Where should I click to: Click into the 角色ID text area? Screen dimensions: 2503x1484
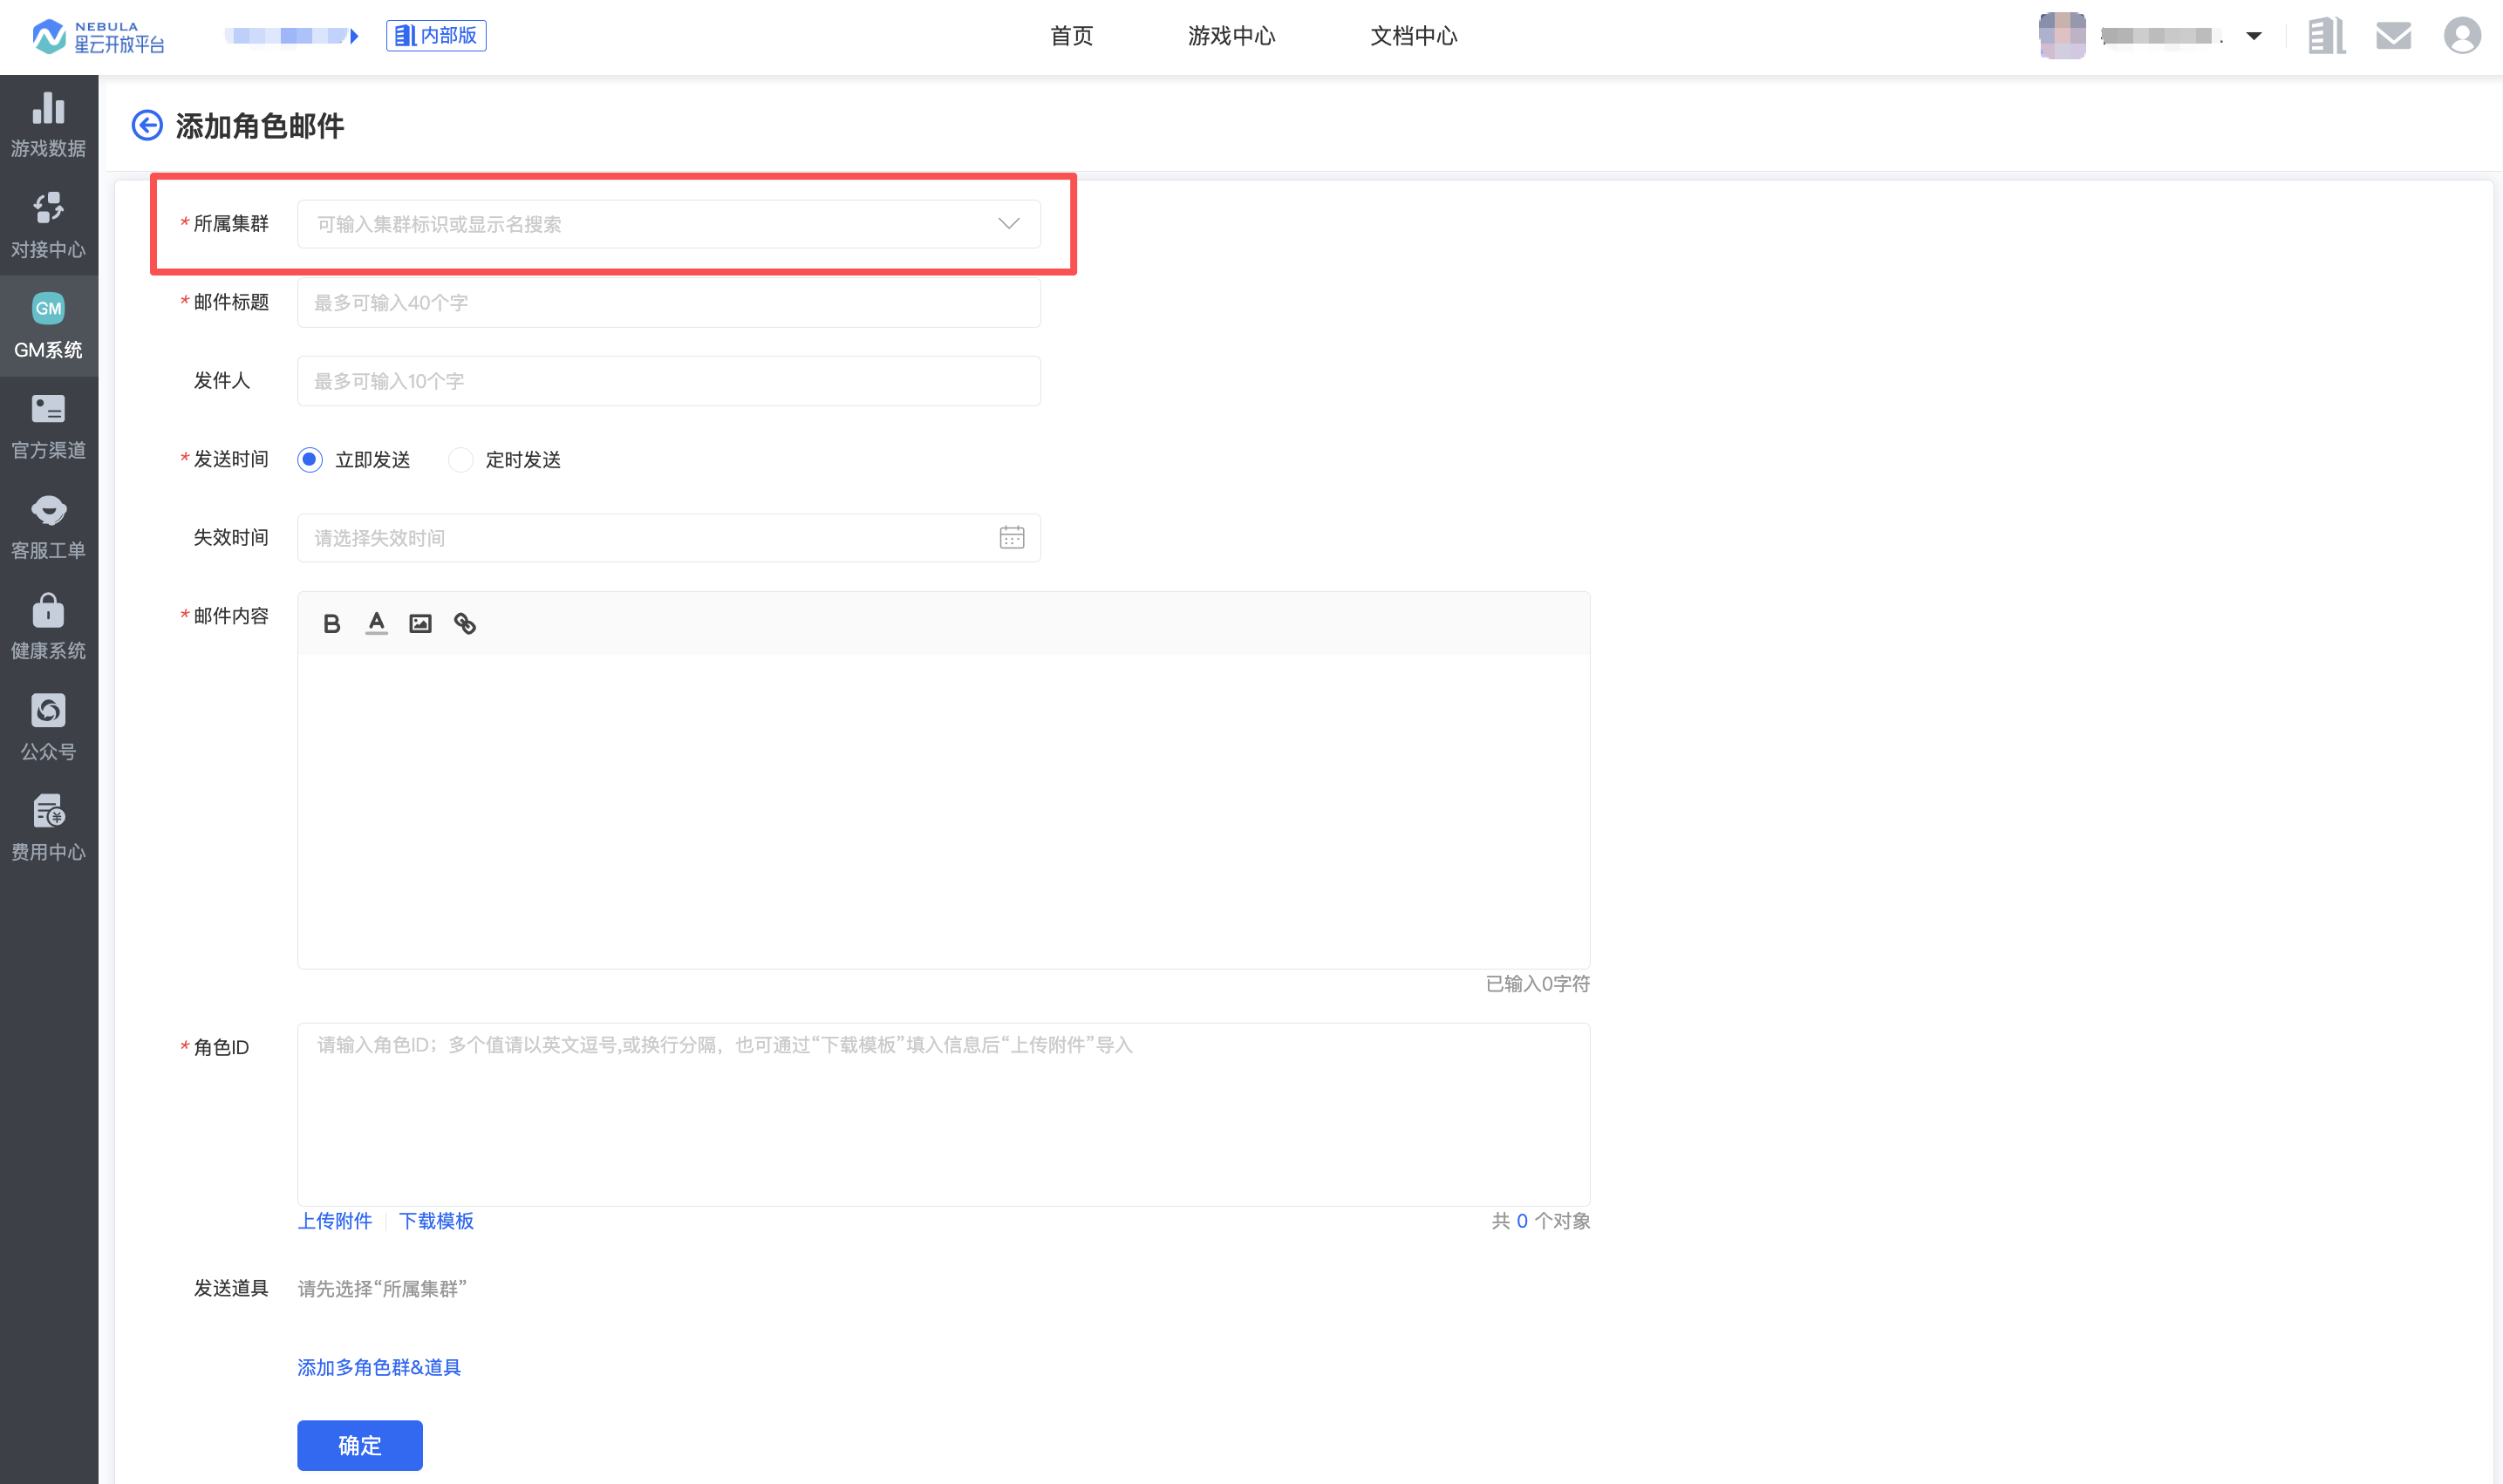pos(943,1114)
